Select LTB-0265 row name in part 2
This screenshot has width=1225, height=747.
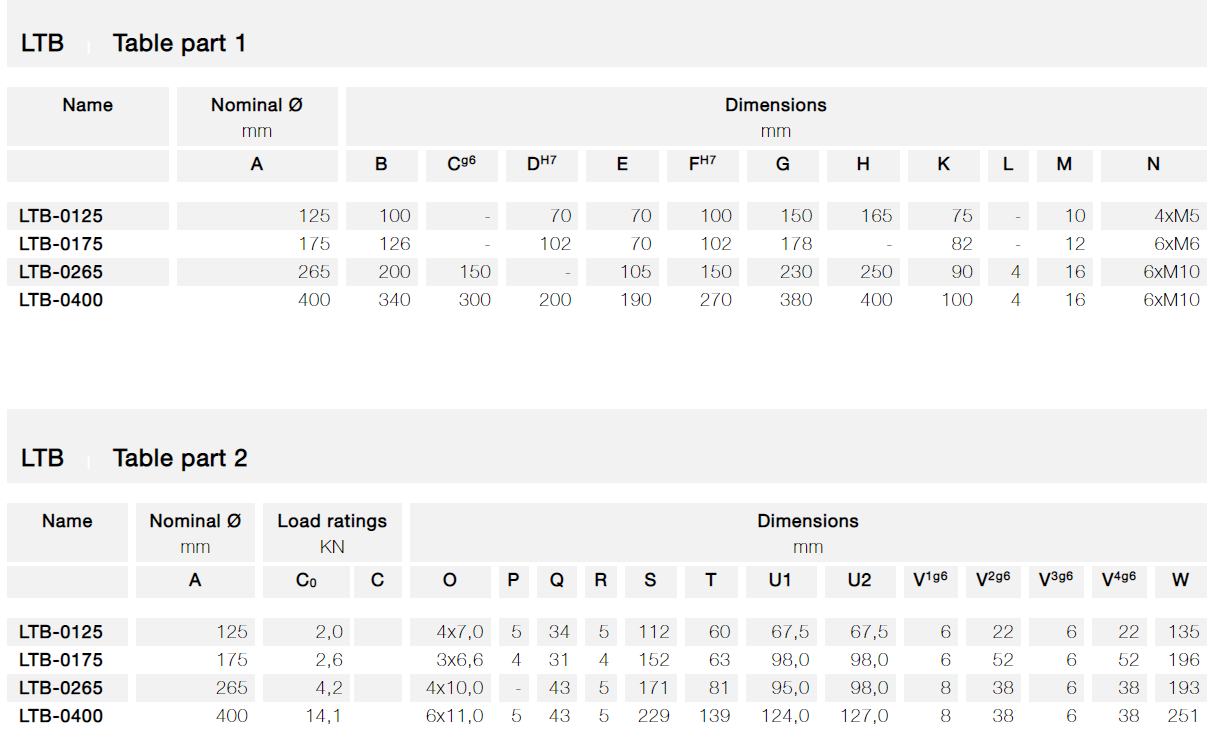click(x=61, y=688)
